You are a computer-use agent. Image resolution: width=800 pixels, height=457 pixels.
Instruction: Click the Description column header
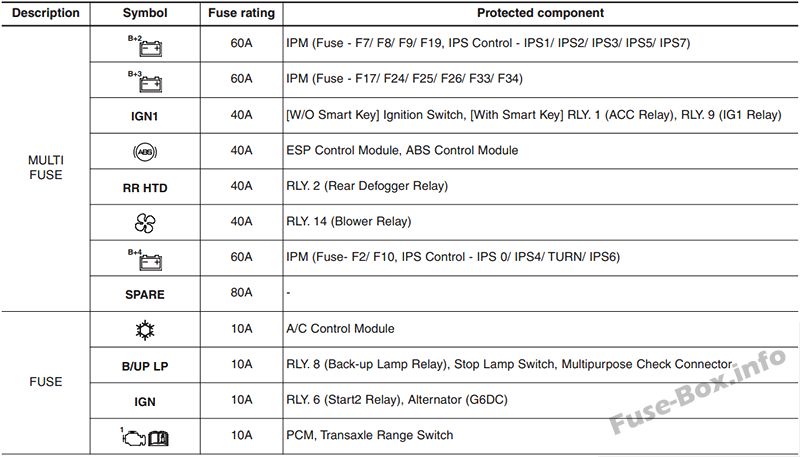45,13
